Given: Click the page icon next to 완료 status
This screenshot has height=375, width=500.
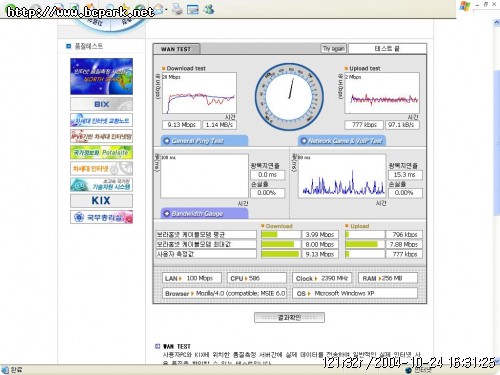Looking at the screenshot, I should coord(5,370).
